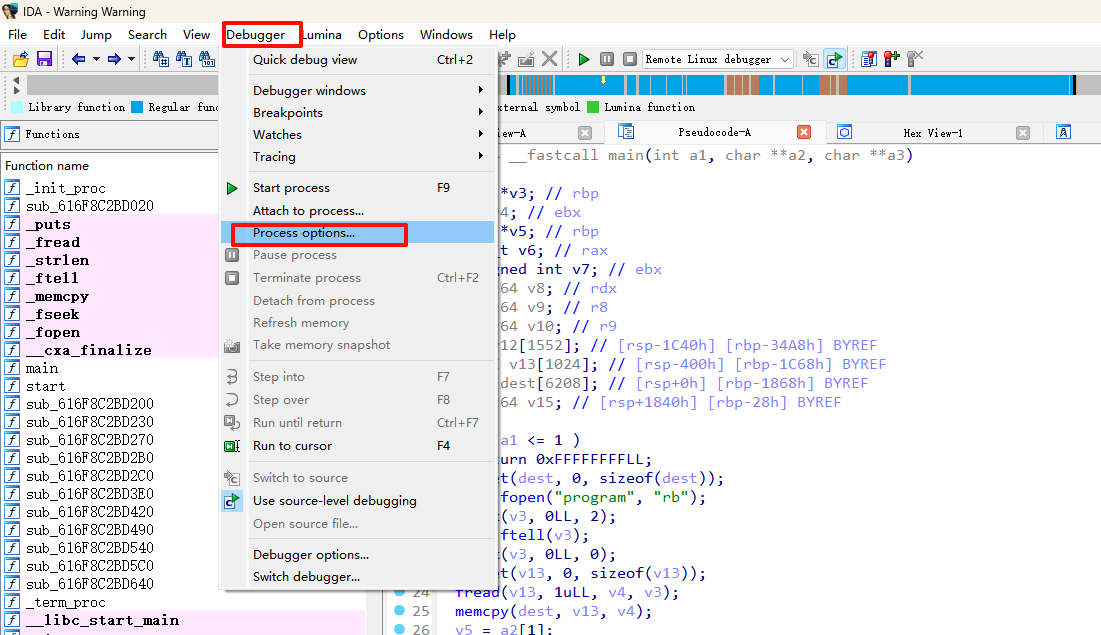Viewport: 1101px width, 635px height.
Task: Click the Lumina function green swatch
Action: (x=593, y=107)
